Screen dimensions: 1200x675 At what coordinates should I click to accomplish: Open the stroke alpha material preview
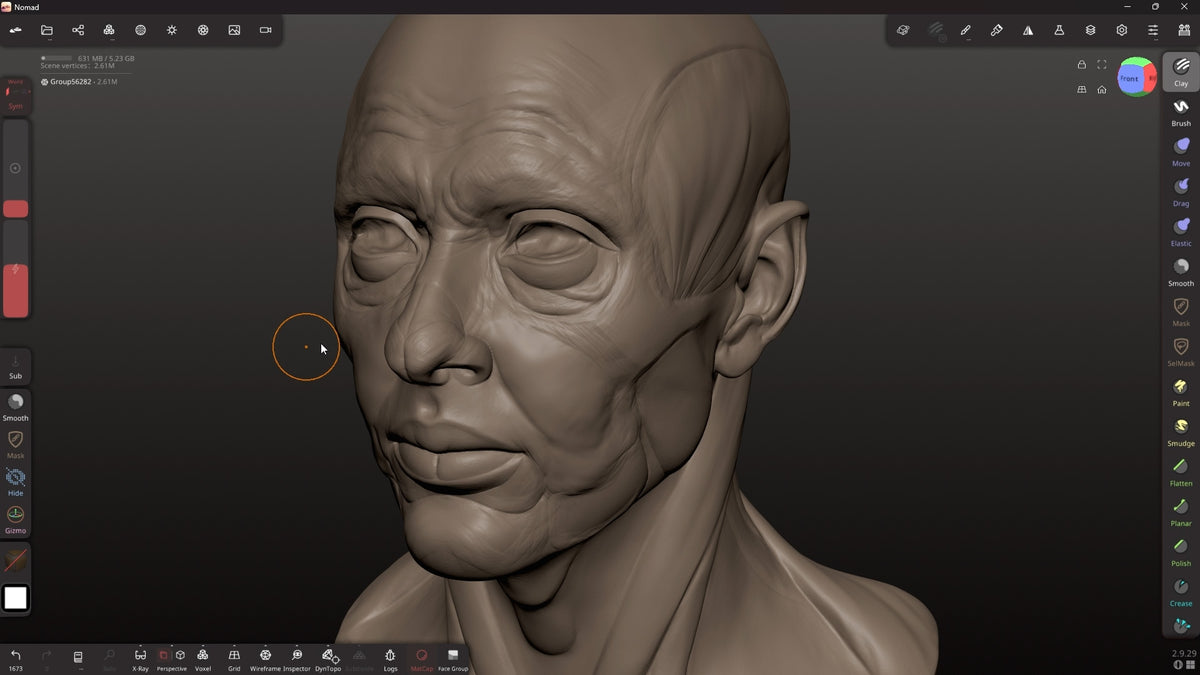[x=16, y=561]
